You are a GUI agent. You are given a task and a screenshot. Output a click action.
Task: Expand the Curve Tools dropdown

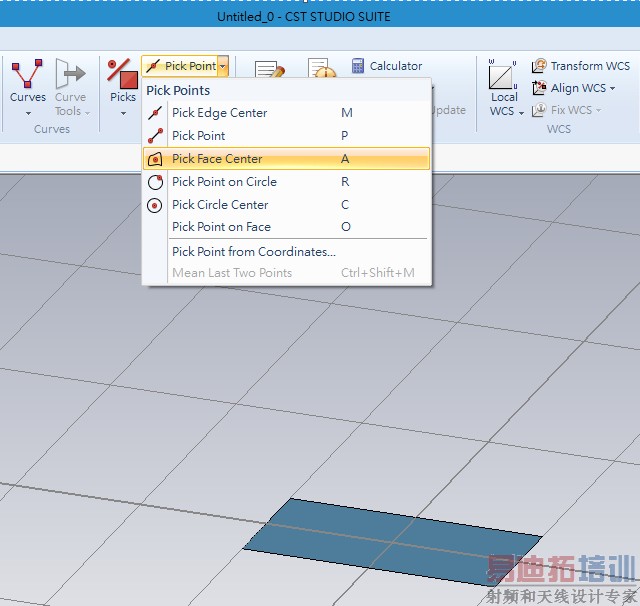coord(87,112)
